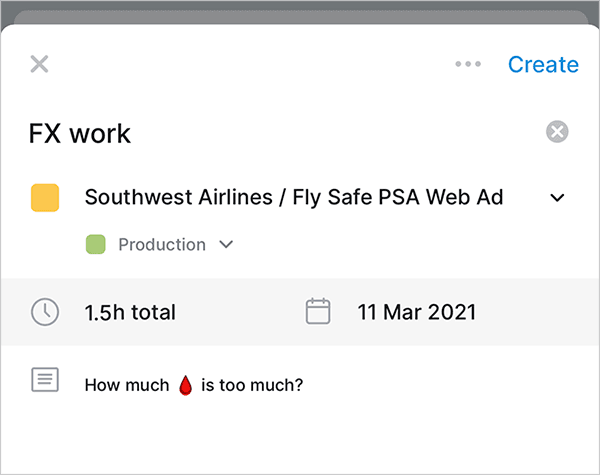Edit the 1.5h total duration
The image size is (600, 475).
(130, 312)
